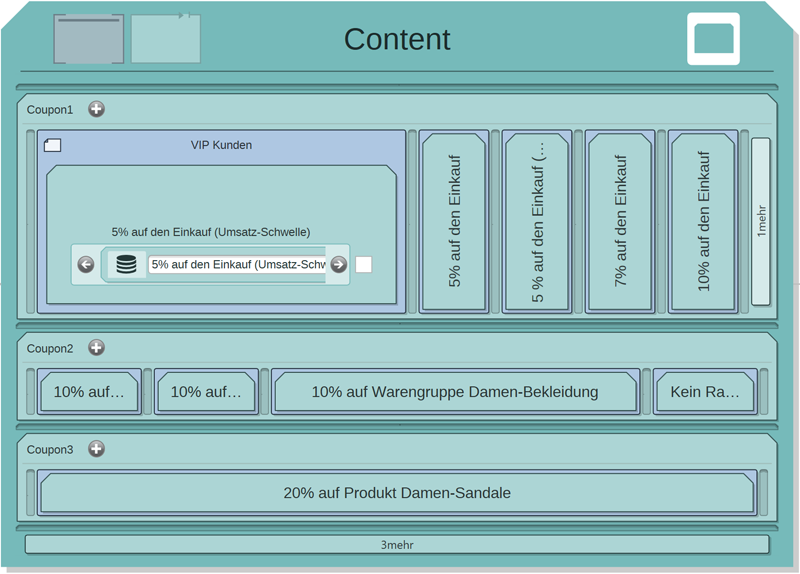Click the 5% auf den Einkauf text field

pos(237,265)
